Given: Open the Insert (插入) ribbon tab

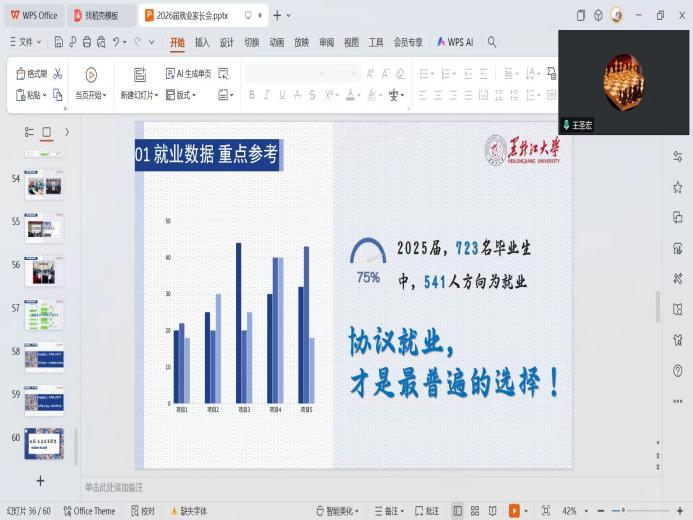Looking at the screenshot, I should pos(202,42).
